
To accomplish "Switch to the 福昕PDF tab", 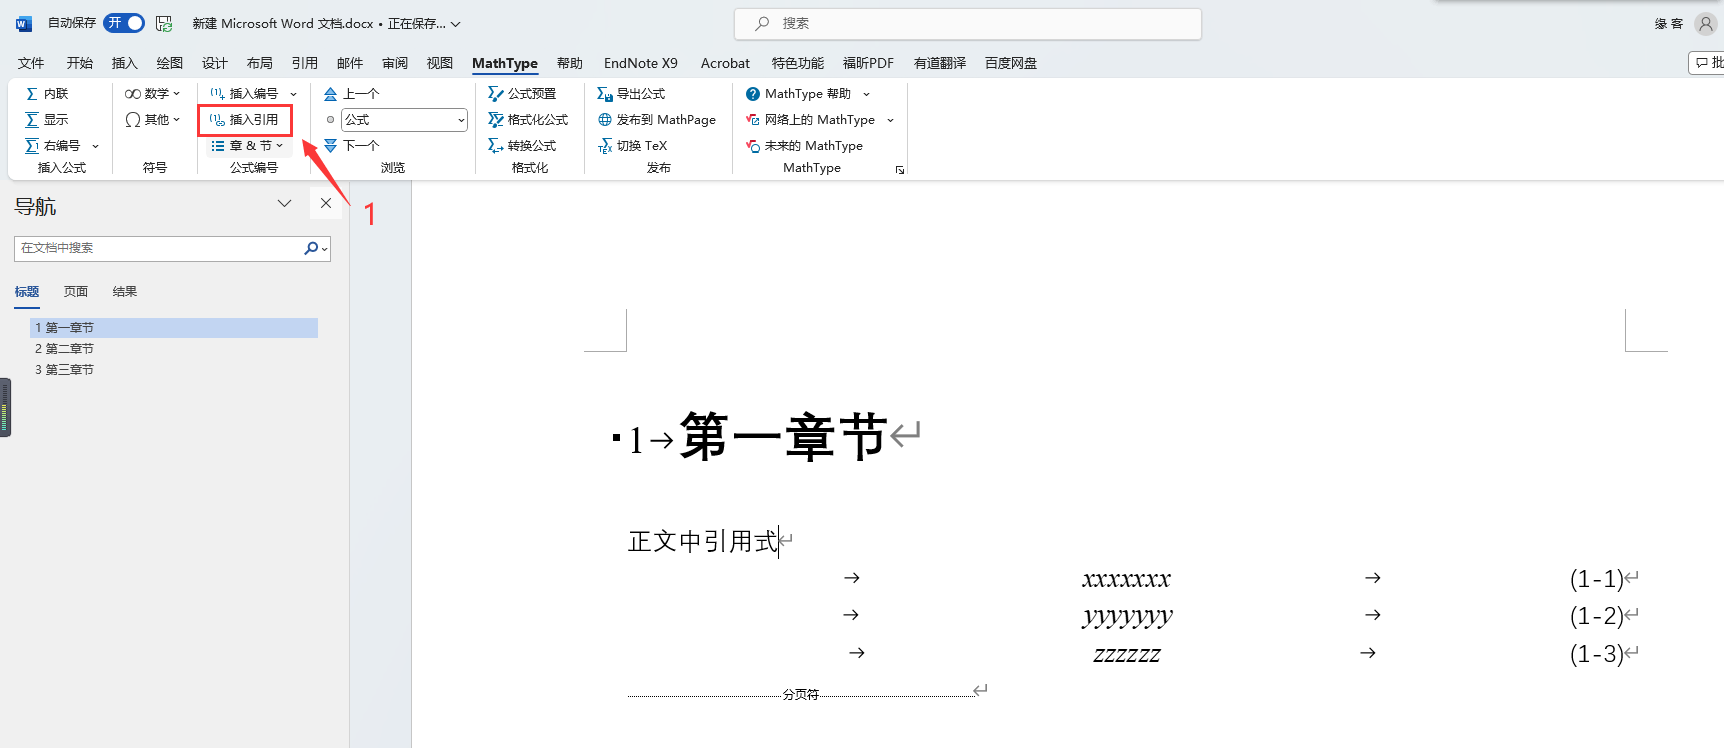I will (868, 63).
